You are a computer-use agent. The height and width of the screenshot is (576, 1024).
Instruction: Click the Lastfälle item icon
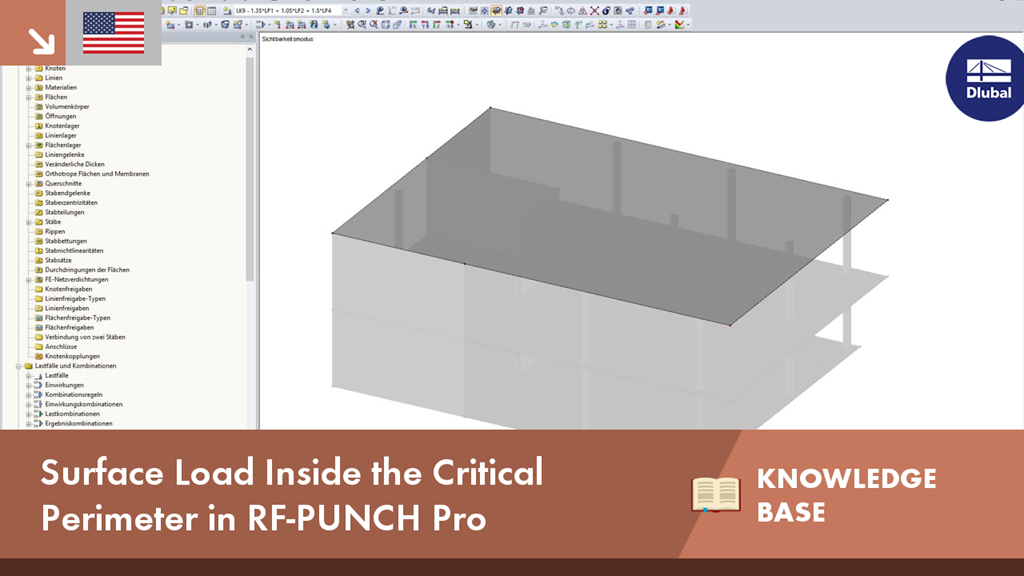[39, 376]
